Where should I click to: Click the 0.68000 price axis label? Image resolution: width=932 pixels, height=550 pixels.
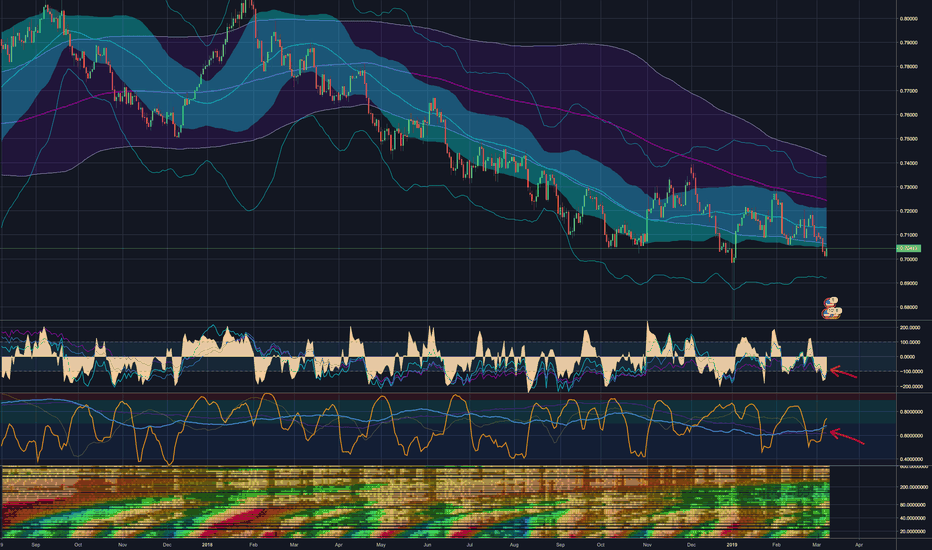pyautogui.click(x=908, y=307)
